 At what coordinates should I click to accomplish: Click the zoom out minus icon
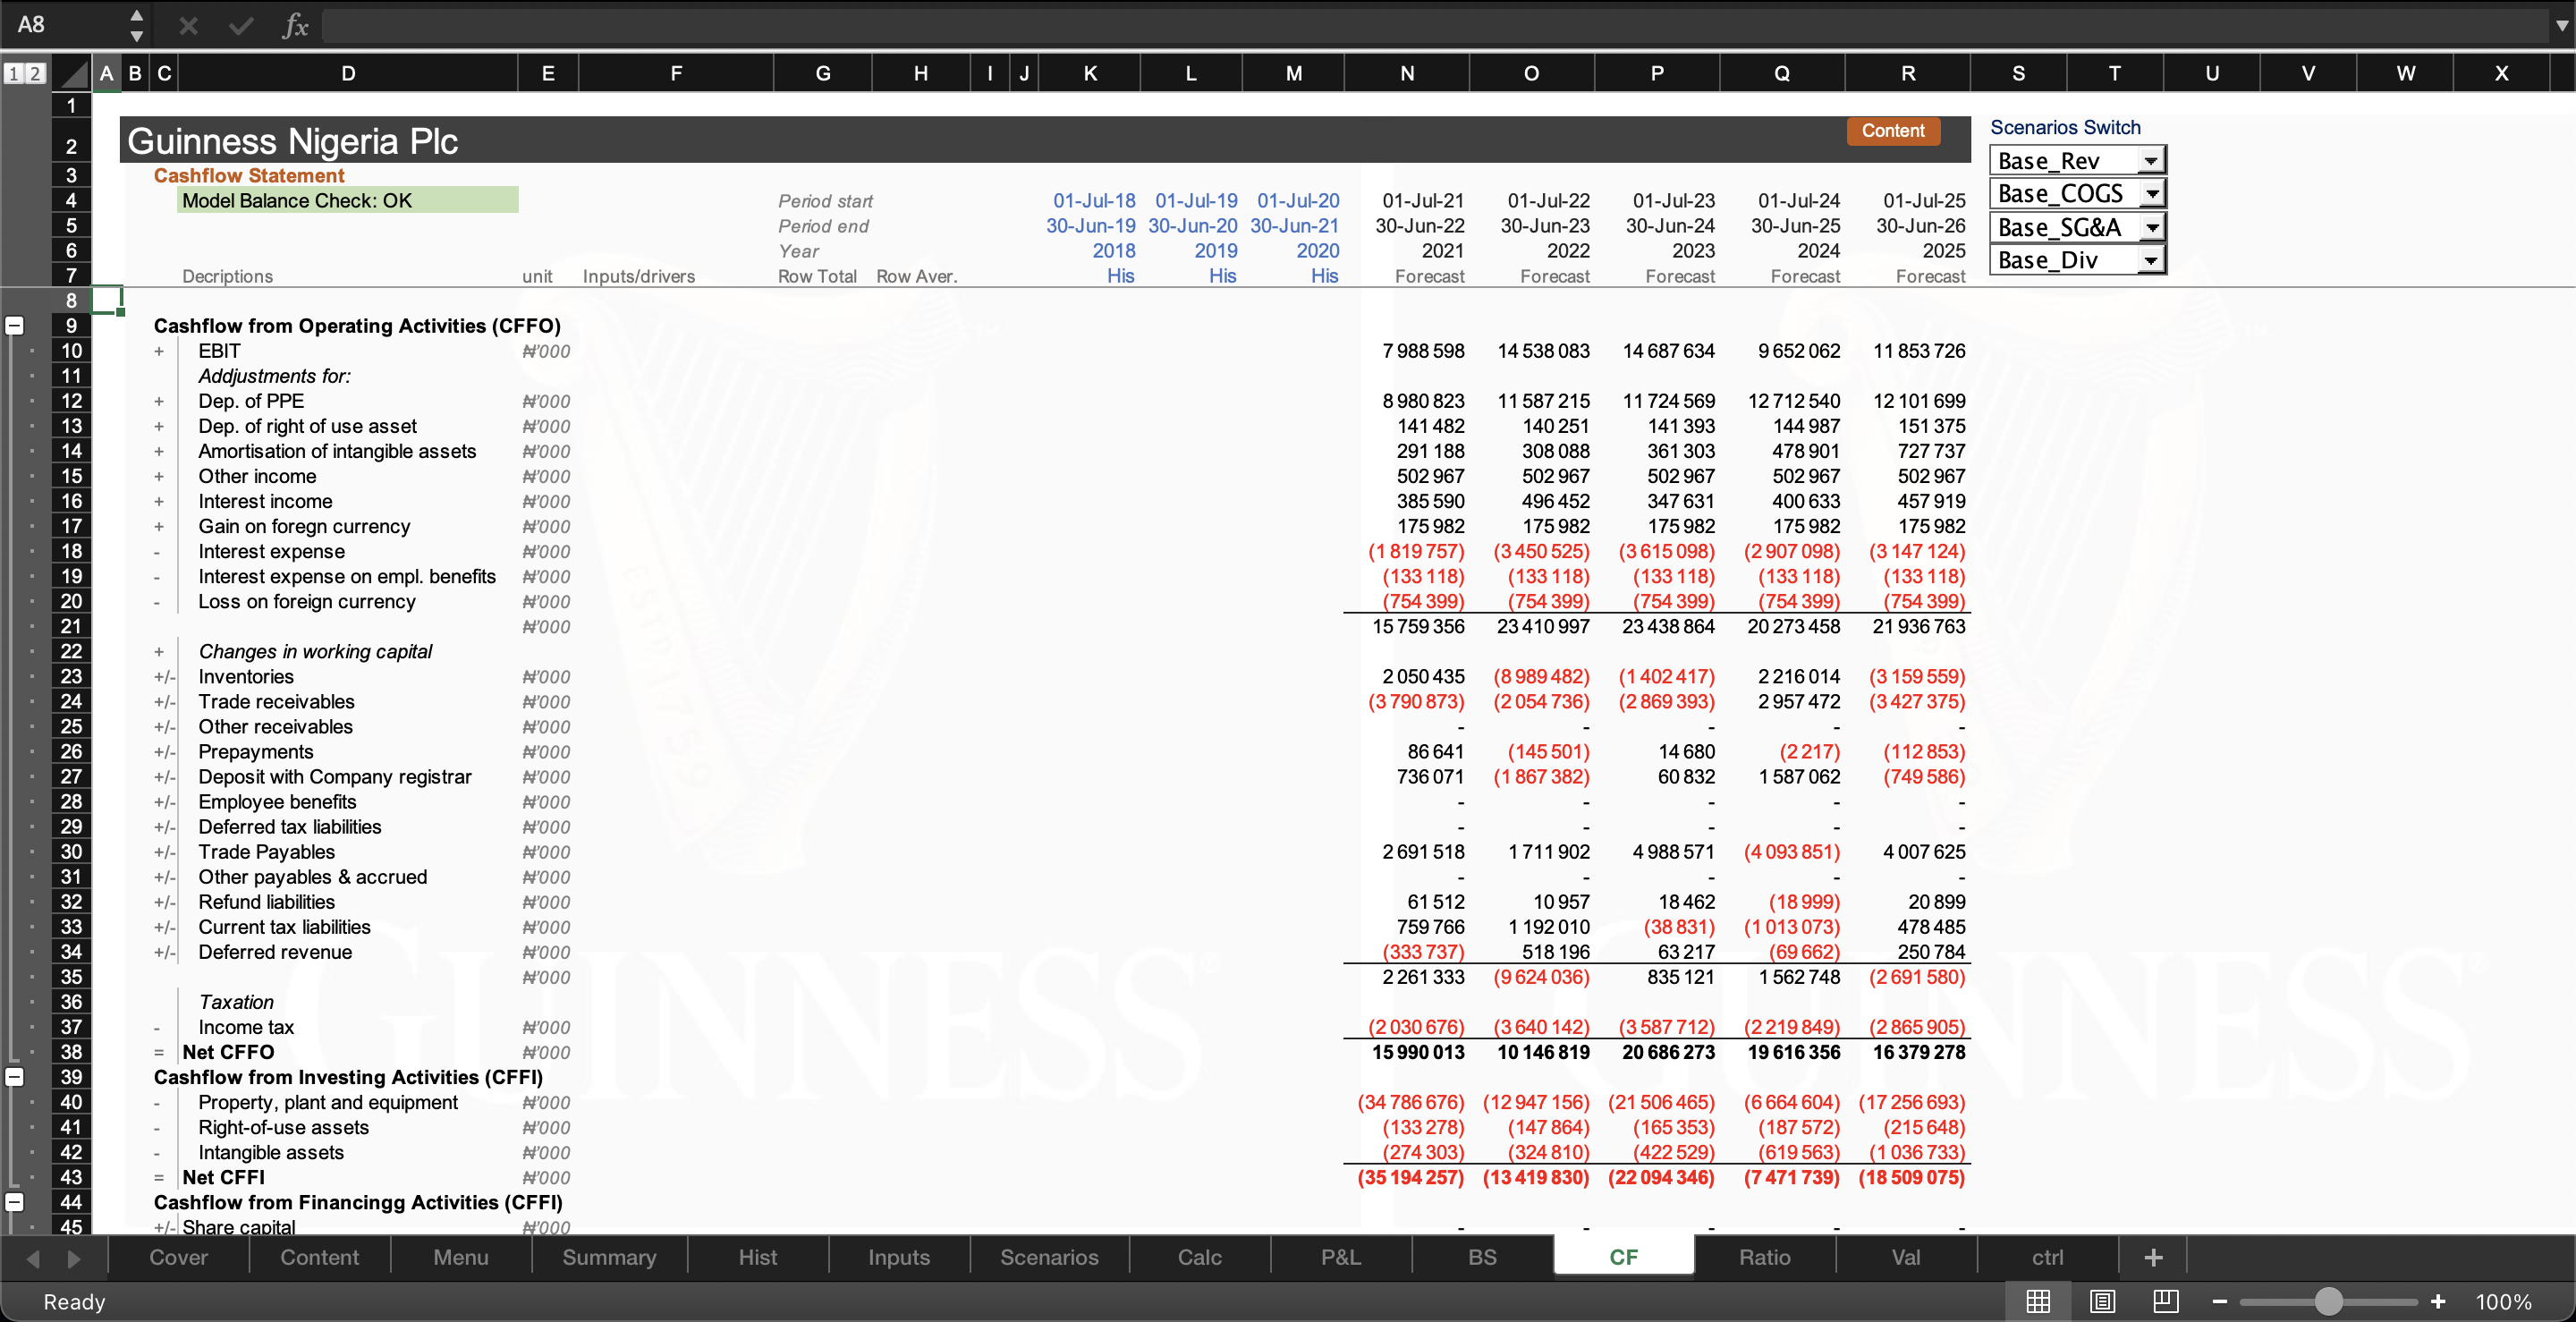click(x=2220, y=1301)
